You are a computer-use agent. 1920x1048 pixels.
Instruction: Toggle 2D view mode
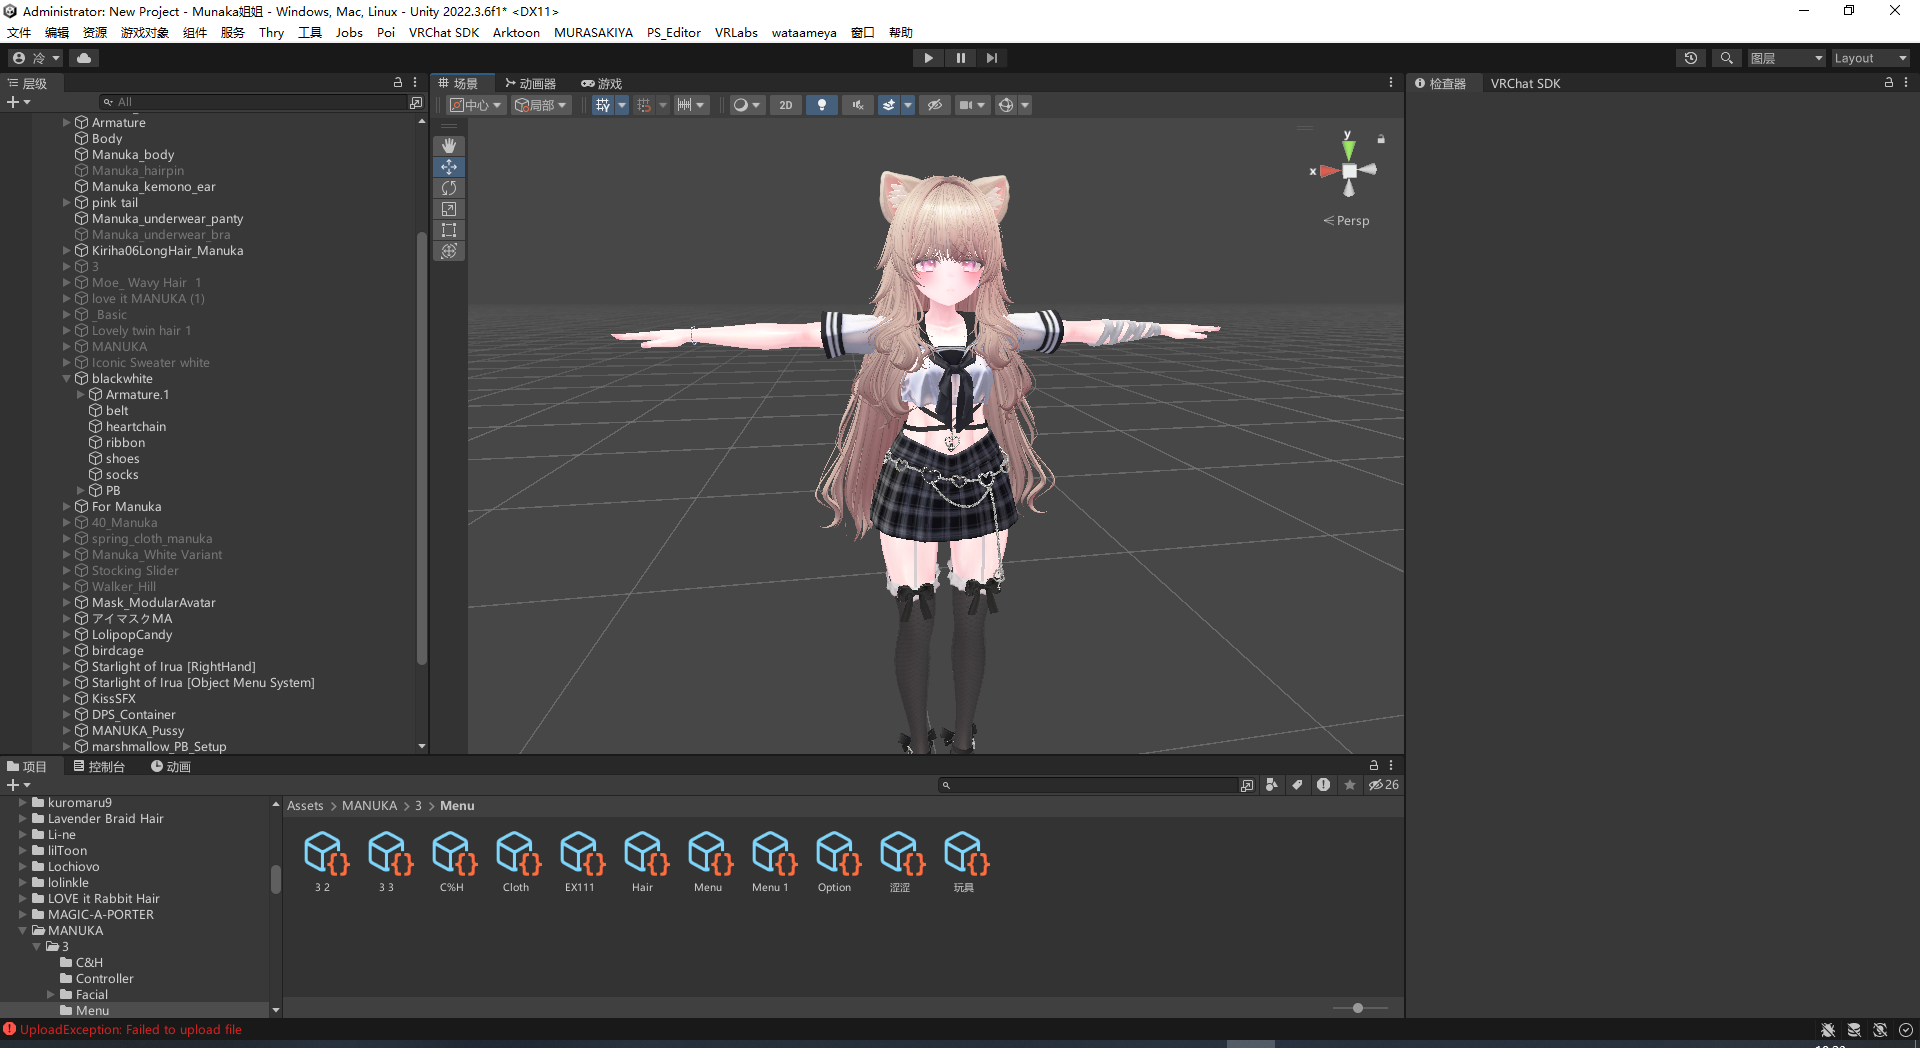[786, 105]
